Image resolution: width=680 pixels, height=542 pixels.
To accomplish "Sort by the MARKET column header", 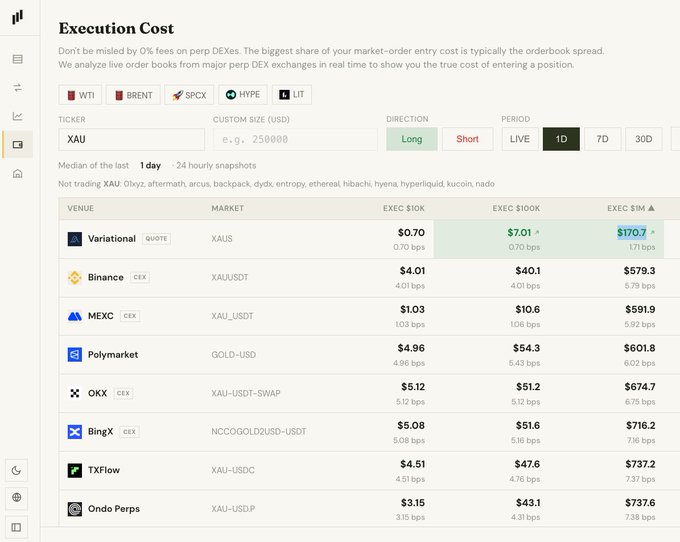I will [227, 208].
